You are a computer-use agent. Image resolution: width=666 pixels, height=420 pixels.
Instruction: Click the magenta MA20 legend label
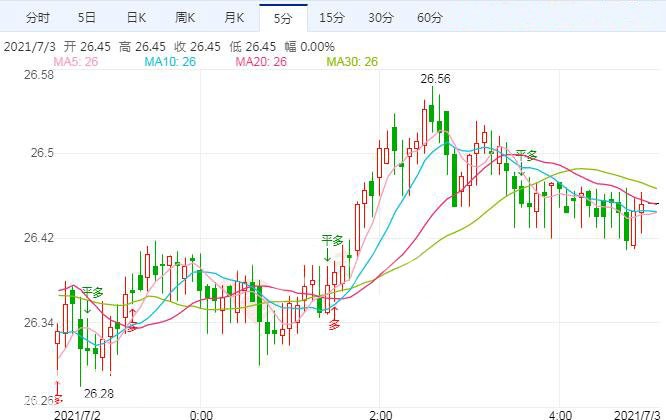tap(260, 62)
